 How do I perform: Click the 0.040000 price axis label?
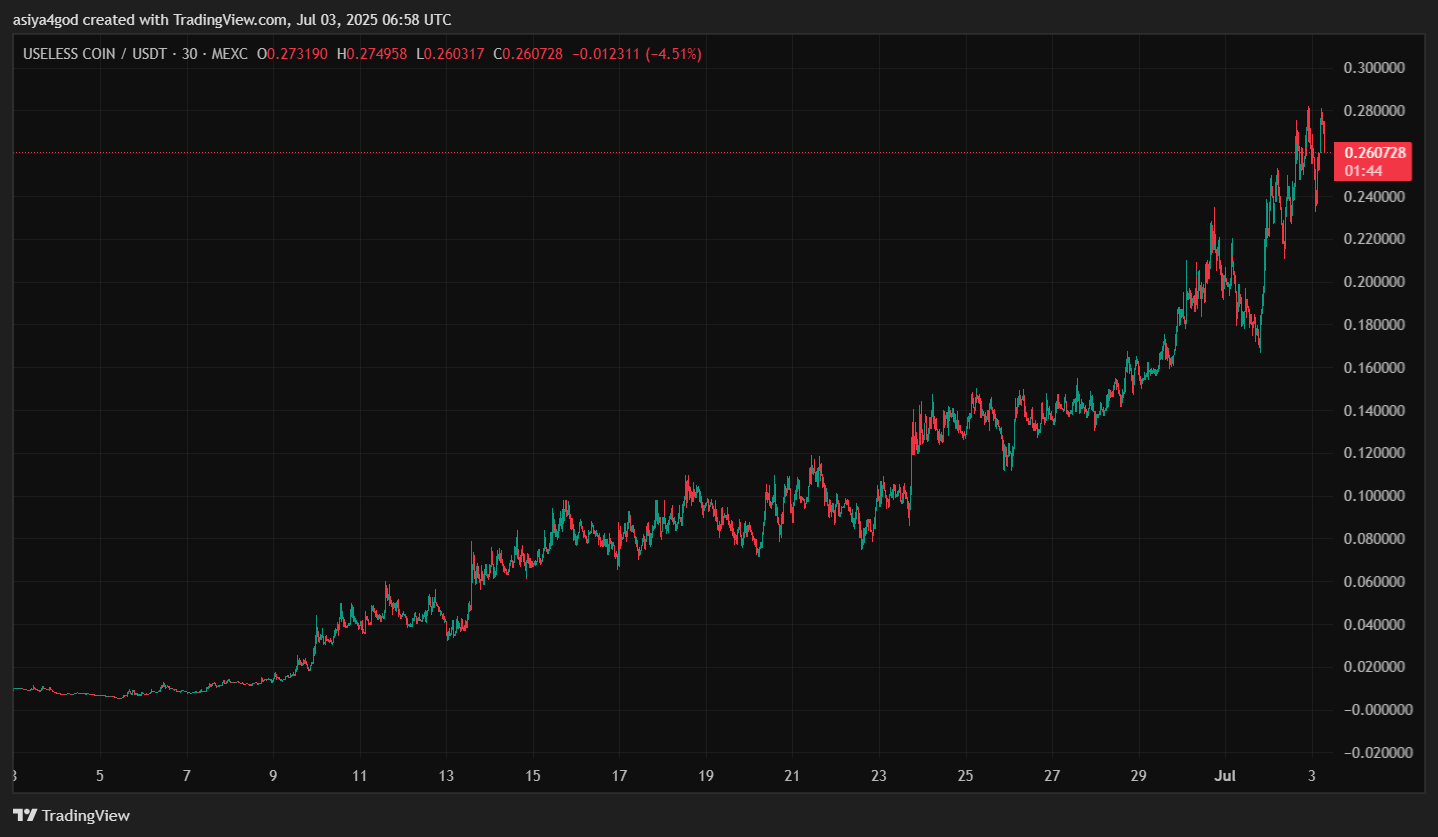[1377, 625]
